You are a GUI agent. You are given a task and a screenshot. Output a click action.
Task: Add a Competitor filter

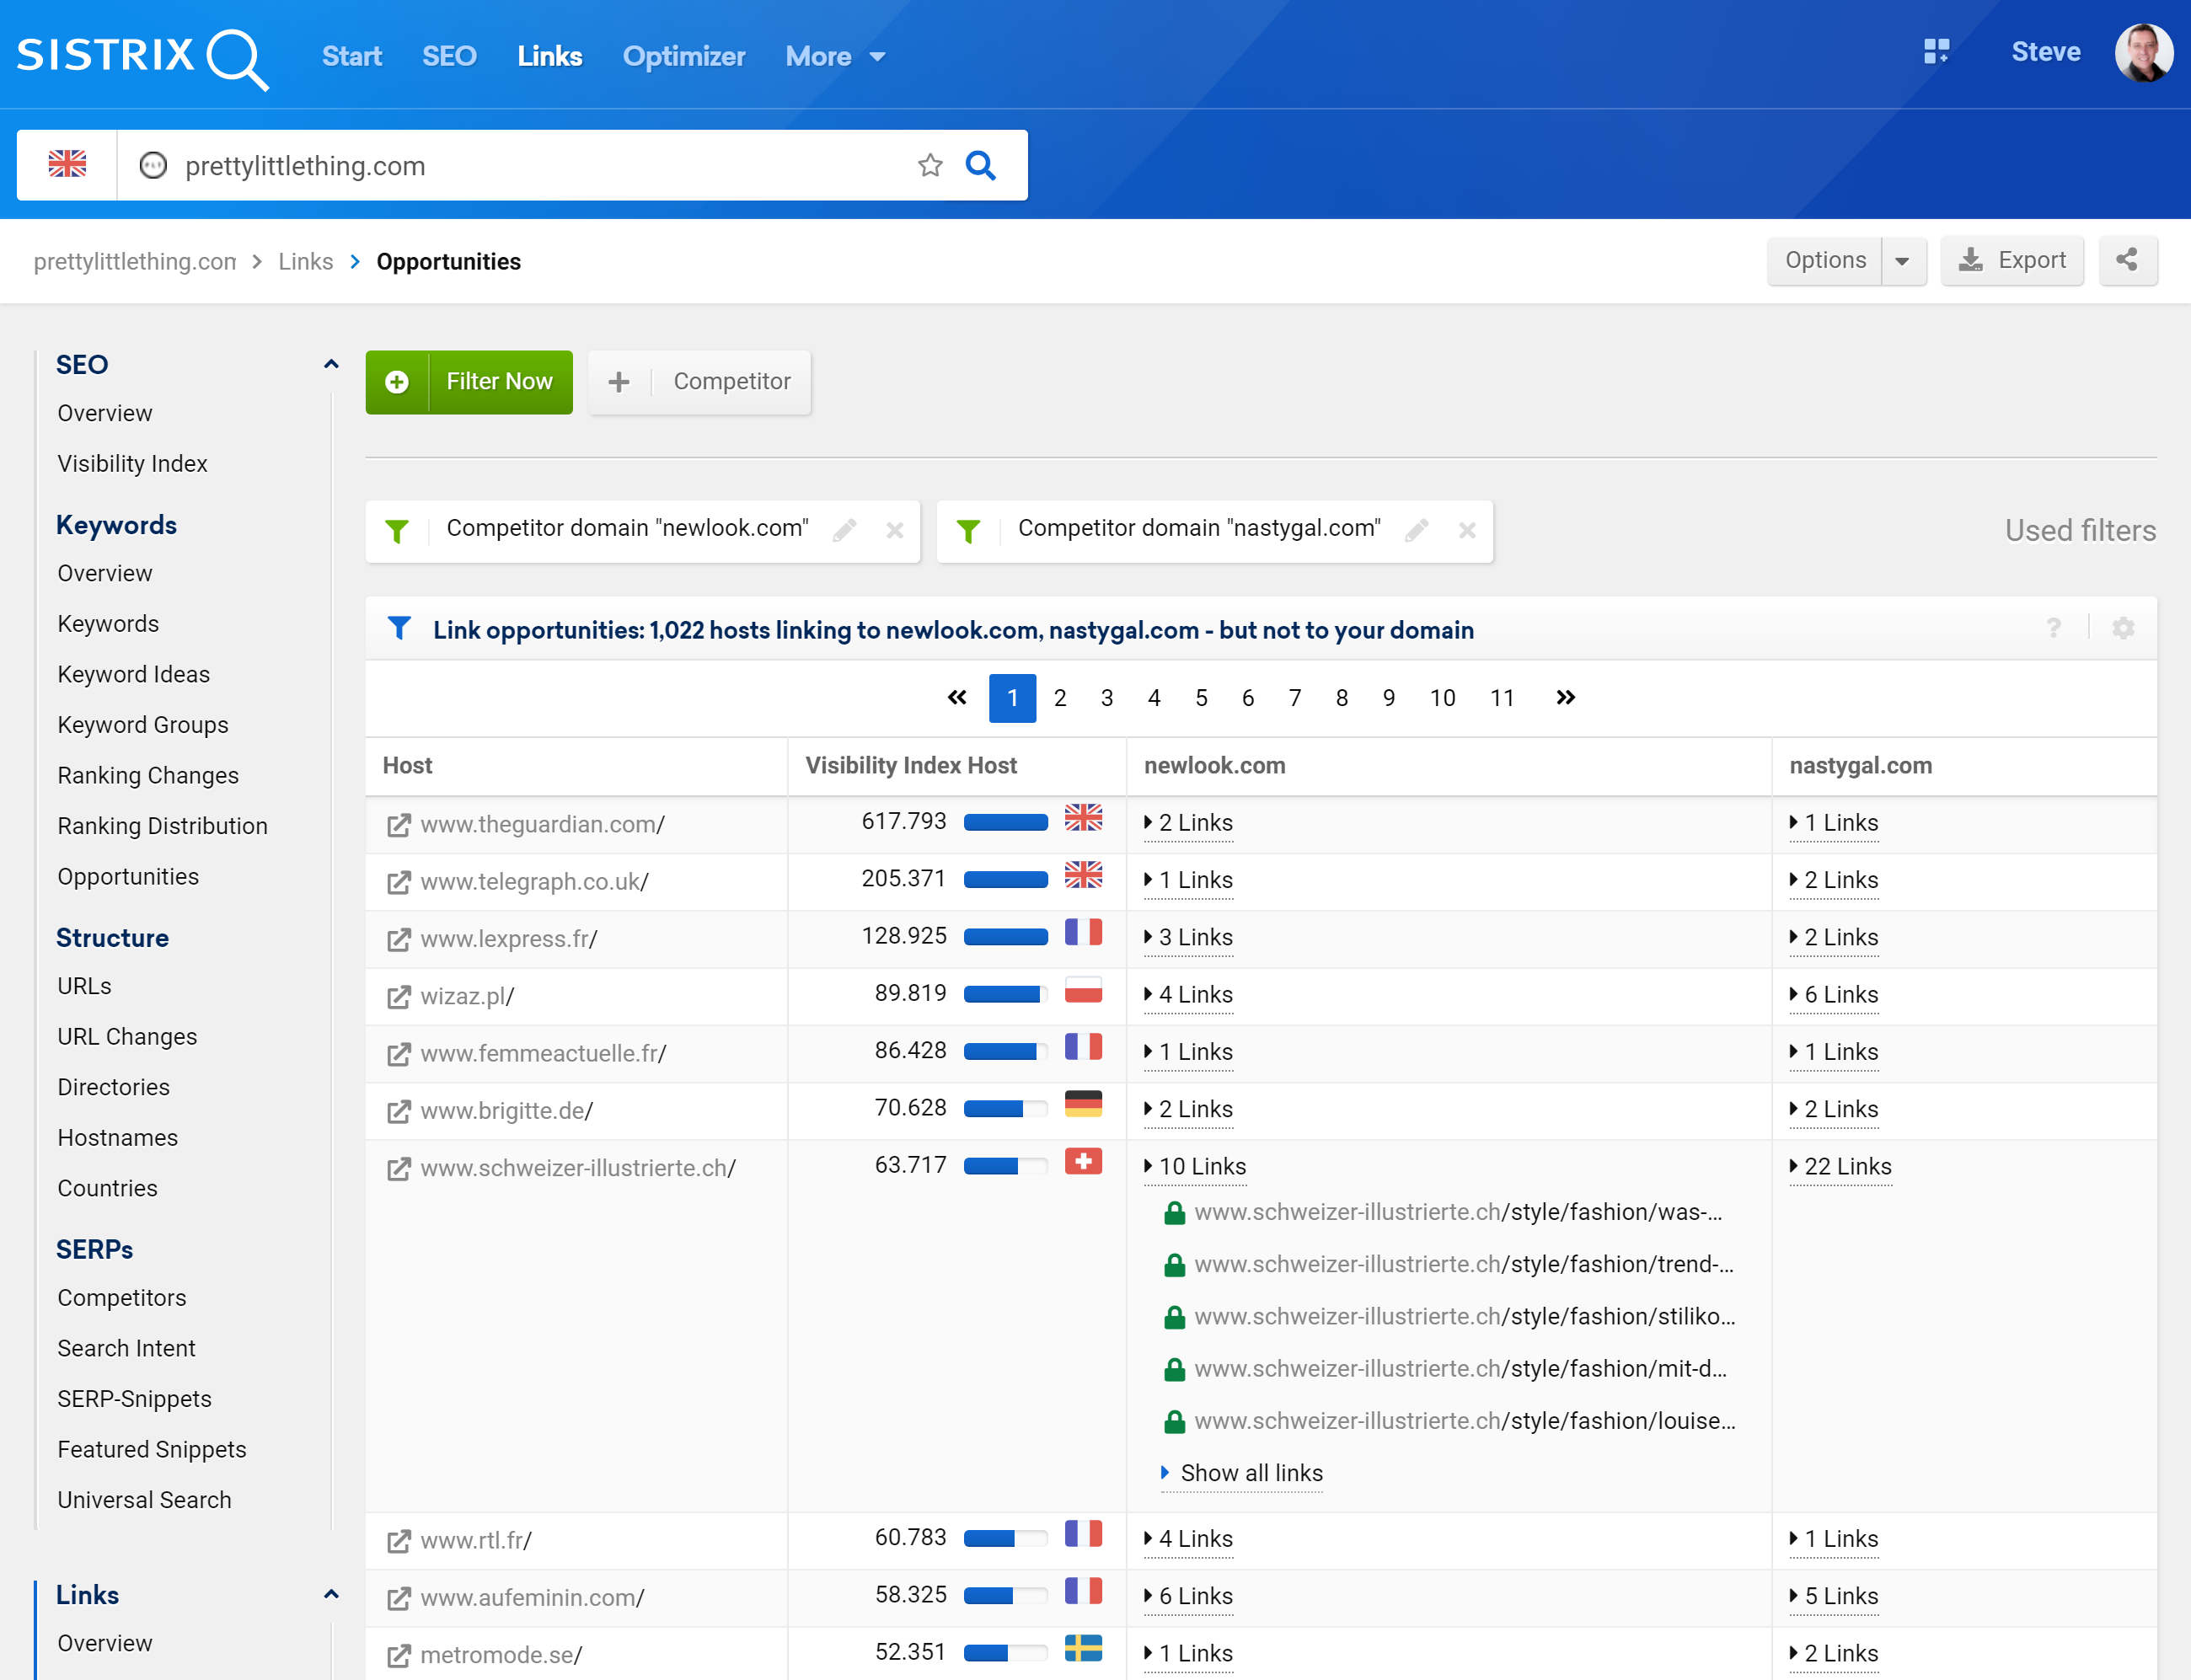[700, 382]
